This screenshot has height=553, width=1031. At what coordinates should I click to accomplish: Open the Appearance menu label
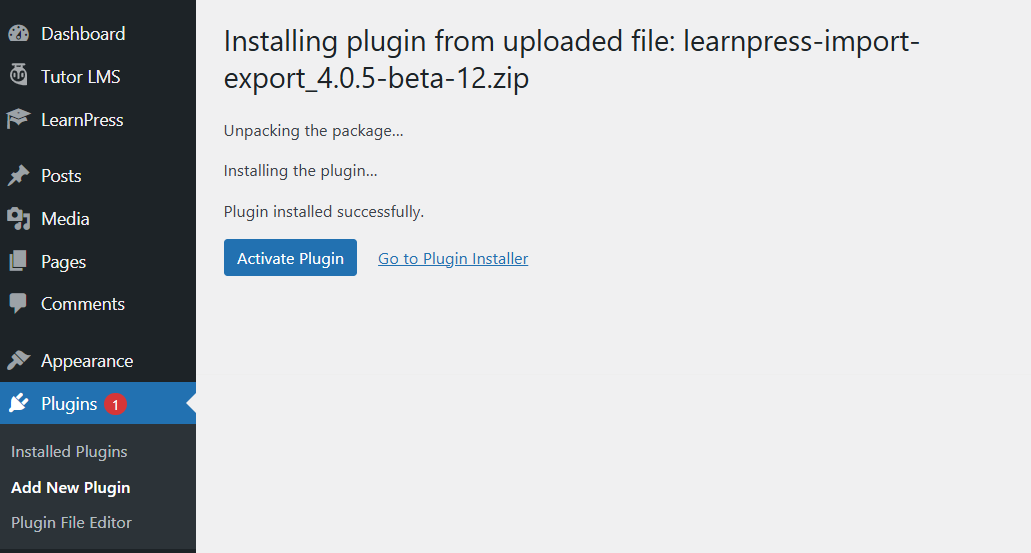(x=87, y=361)
